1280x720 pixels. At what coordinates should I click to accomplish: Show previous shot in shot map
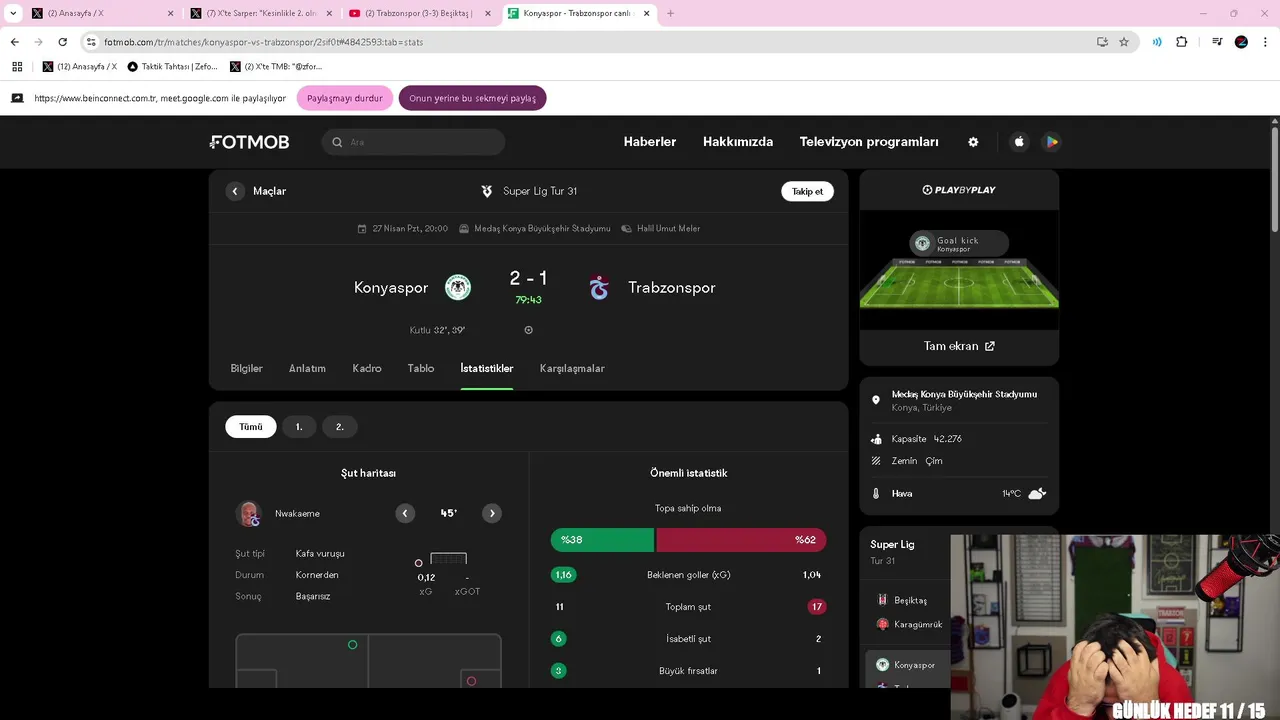pos(405,513)
